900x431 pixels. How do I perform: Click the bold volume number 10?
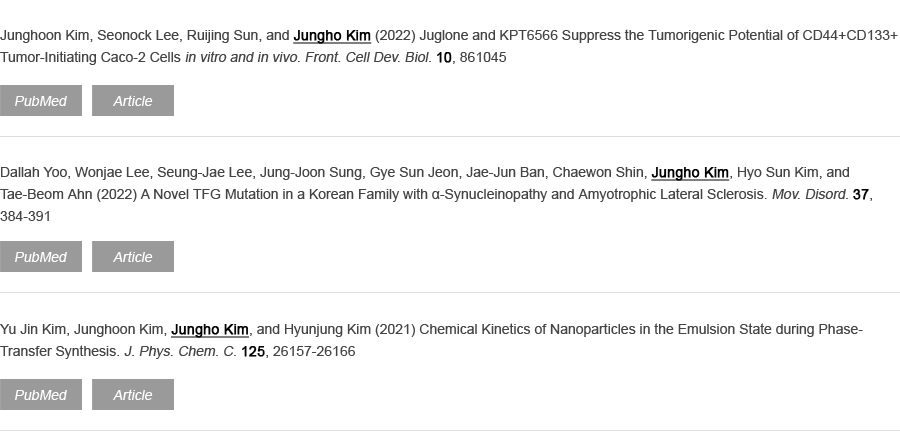point(444,57)
